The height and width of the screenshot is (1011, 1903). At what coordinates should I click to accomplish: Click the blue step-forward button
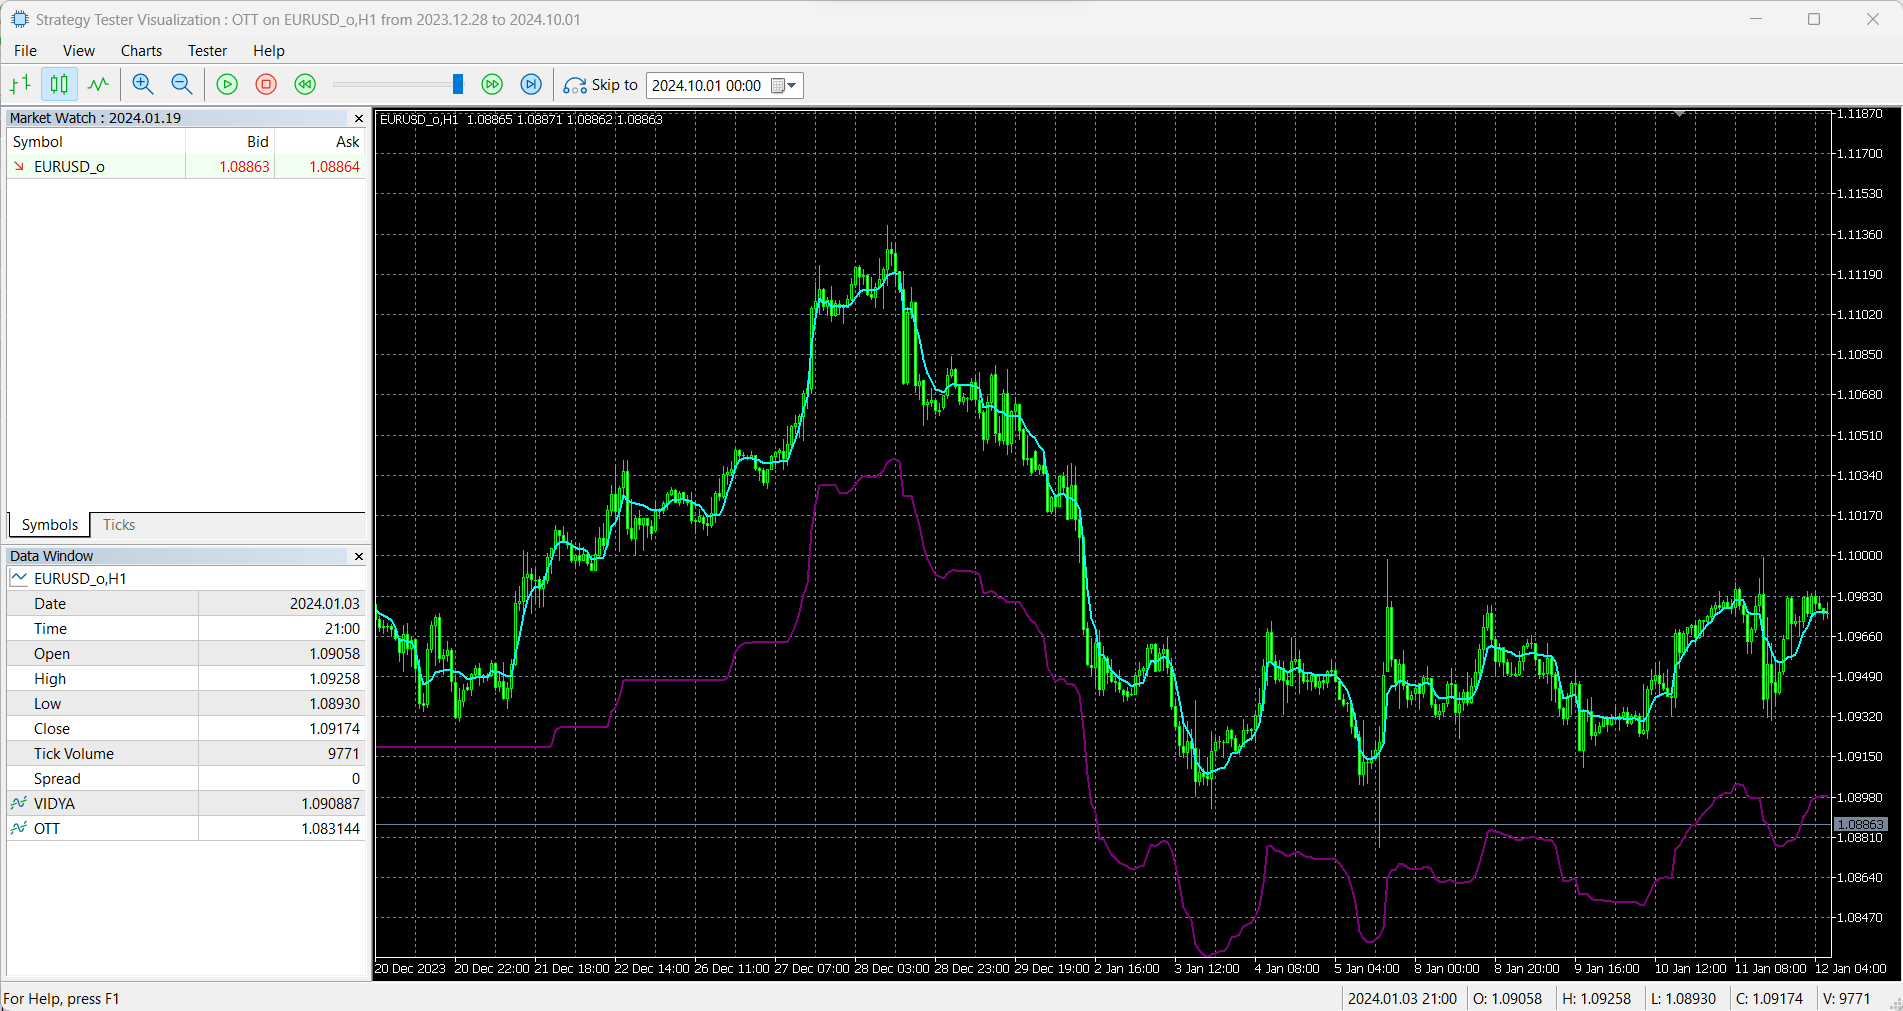[531, 85]
